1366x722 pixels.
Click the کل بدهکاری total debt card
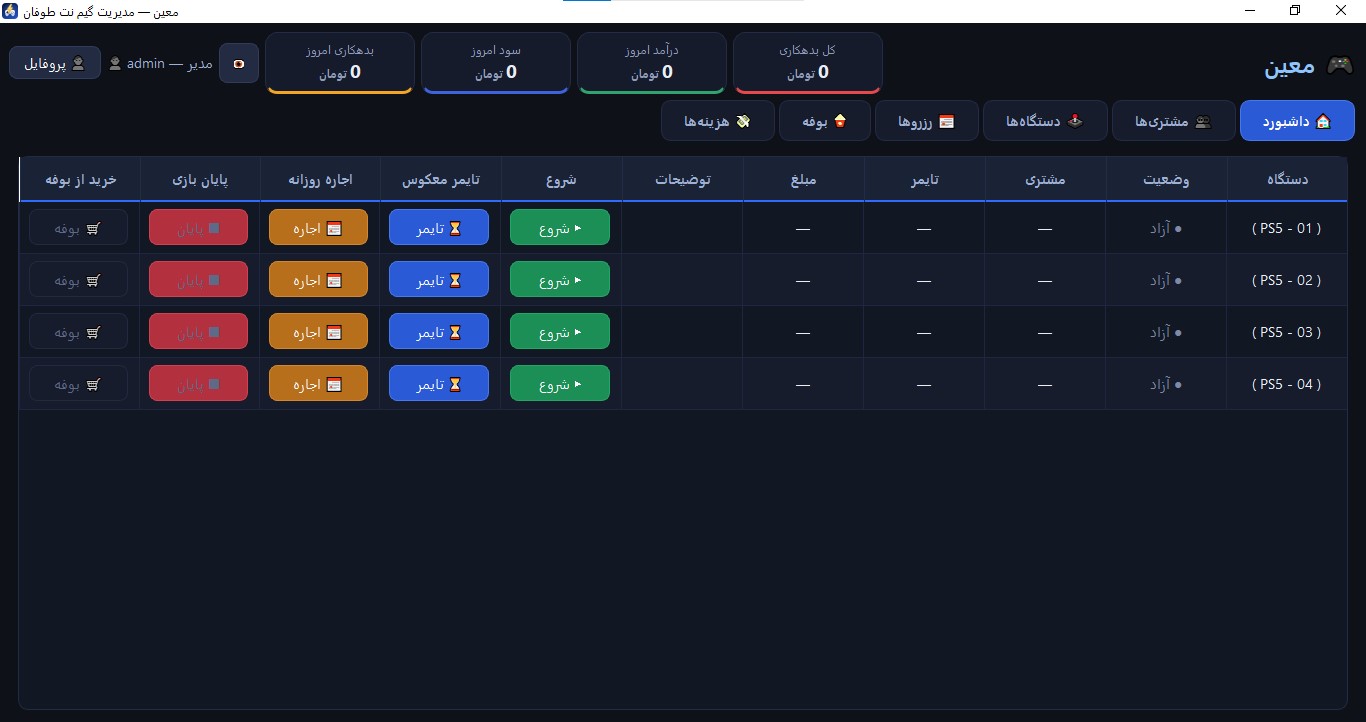tap(808, 63)
